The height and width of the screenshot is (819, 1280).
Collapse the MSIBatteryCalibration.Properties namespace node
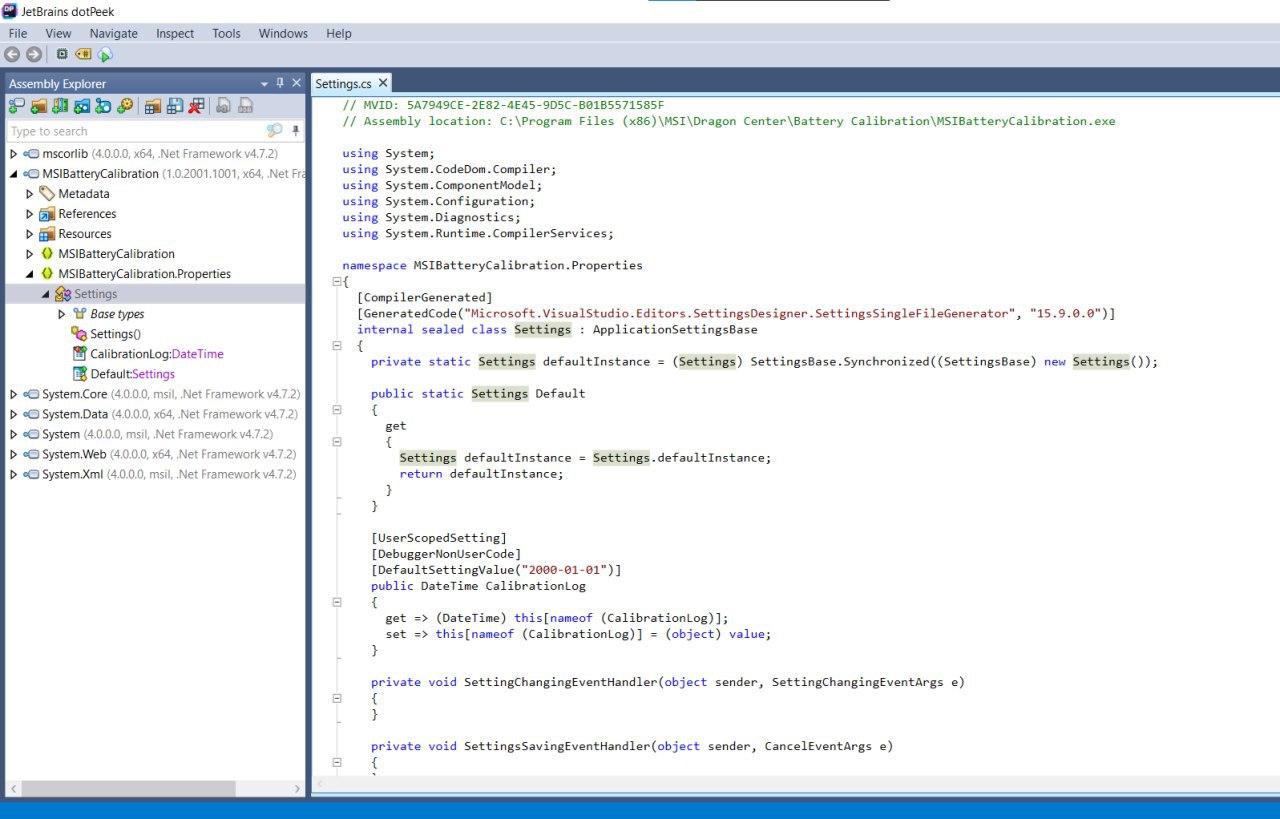tap(29, 274)
